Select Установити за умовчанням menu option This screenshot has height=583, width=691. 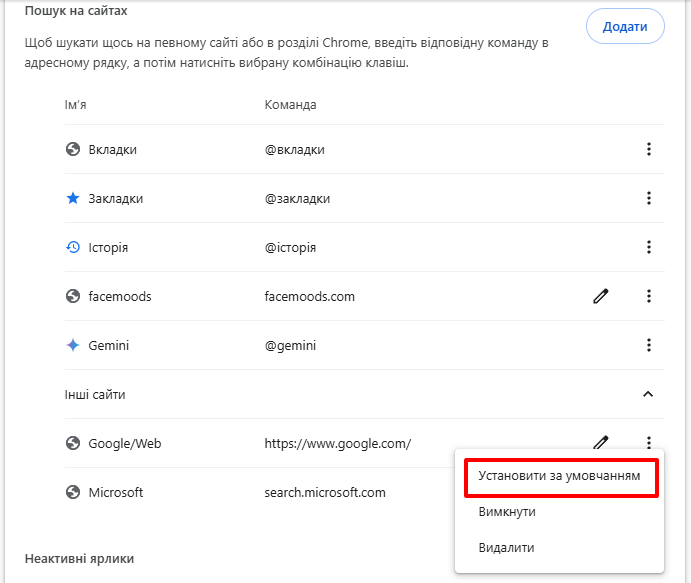tap(559, 476)
